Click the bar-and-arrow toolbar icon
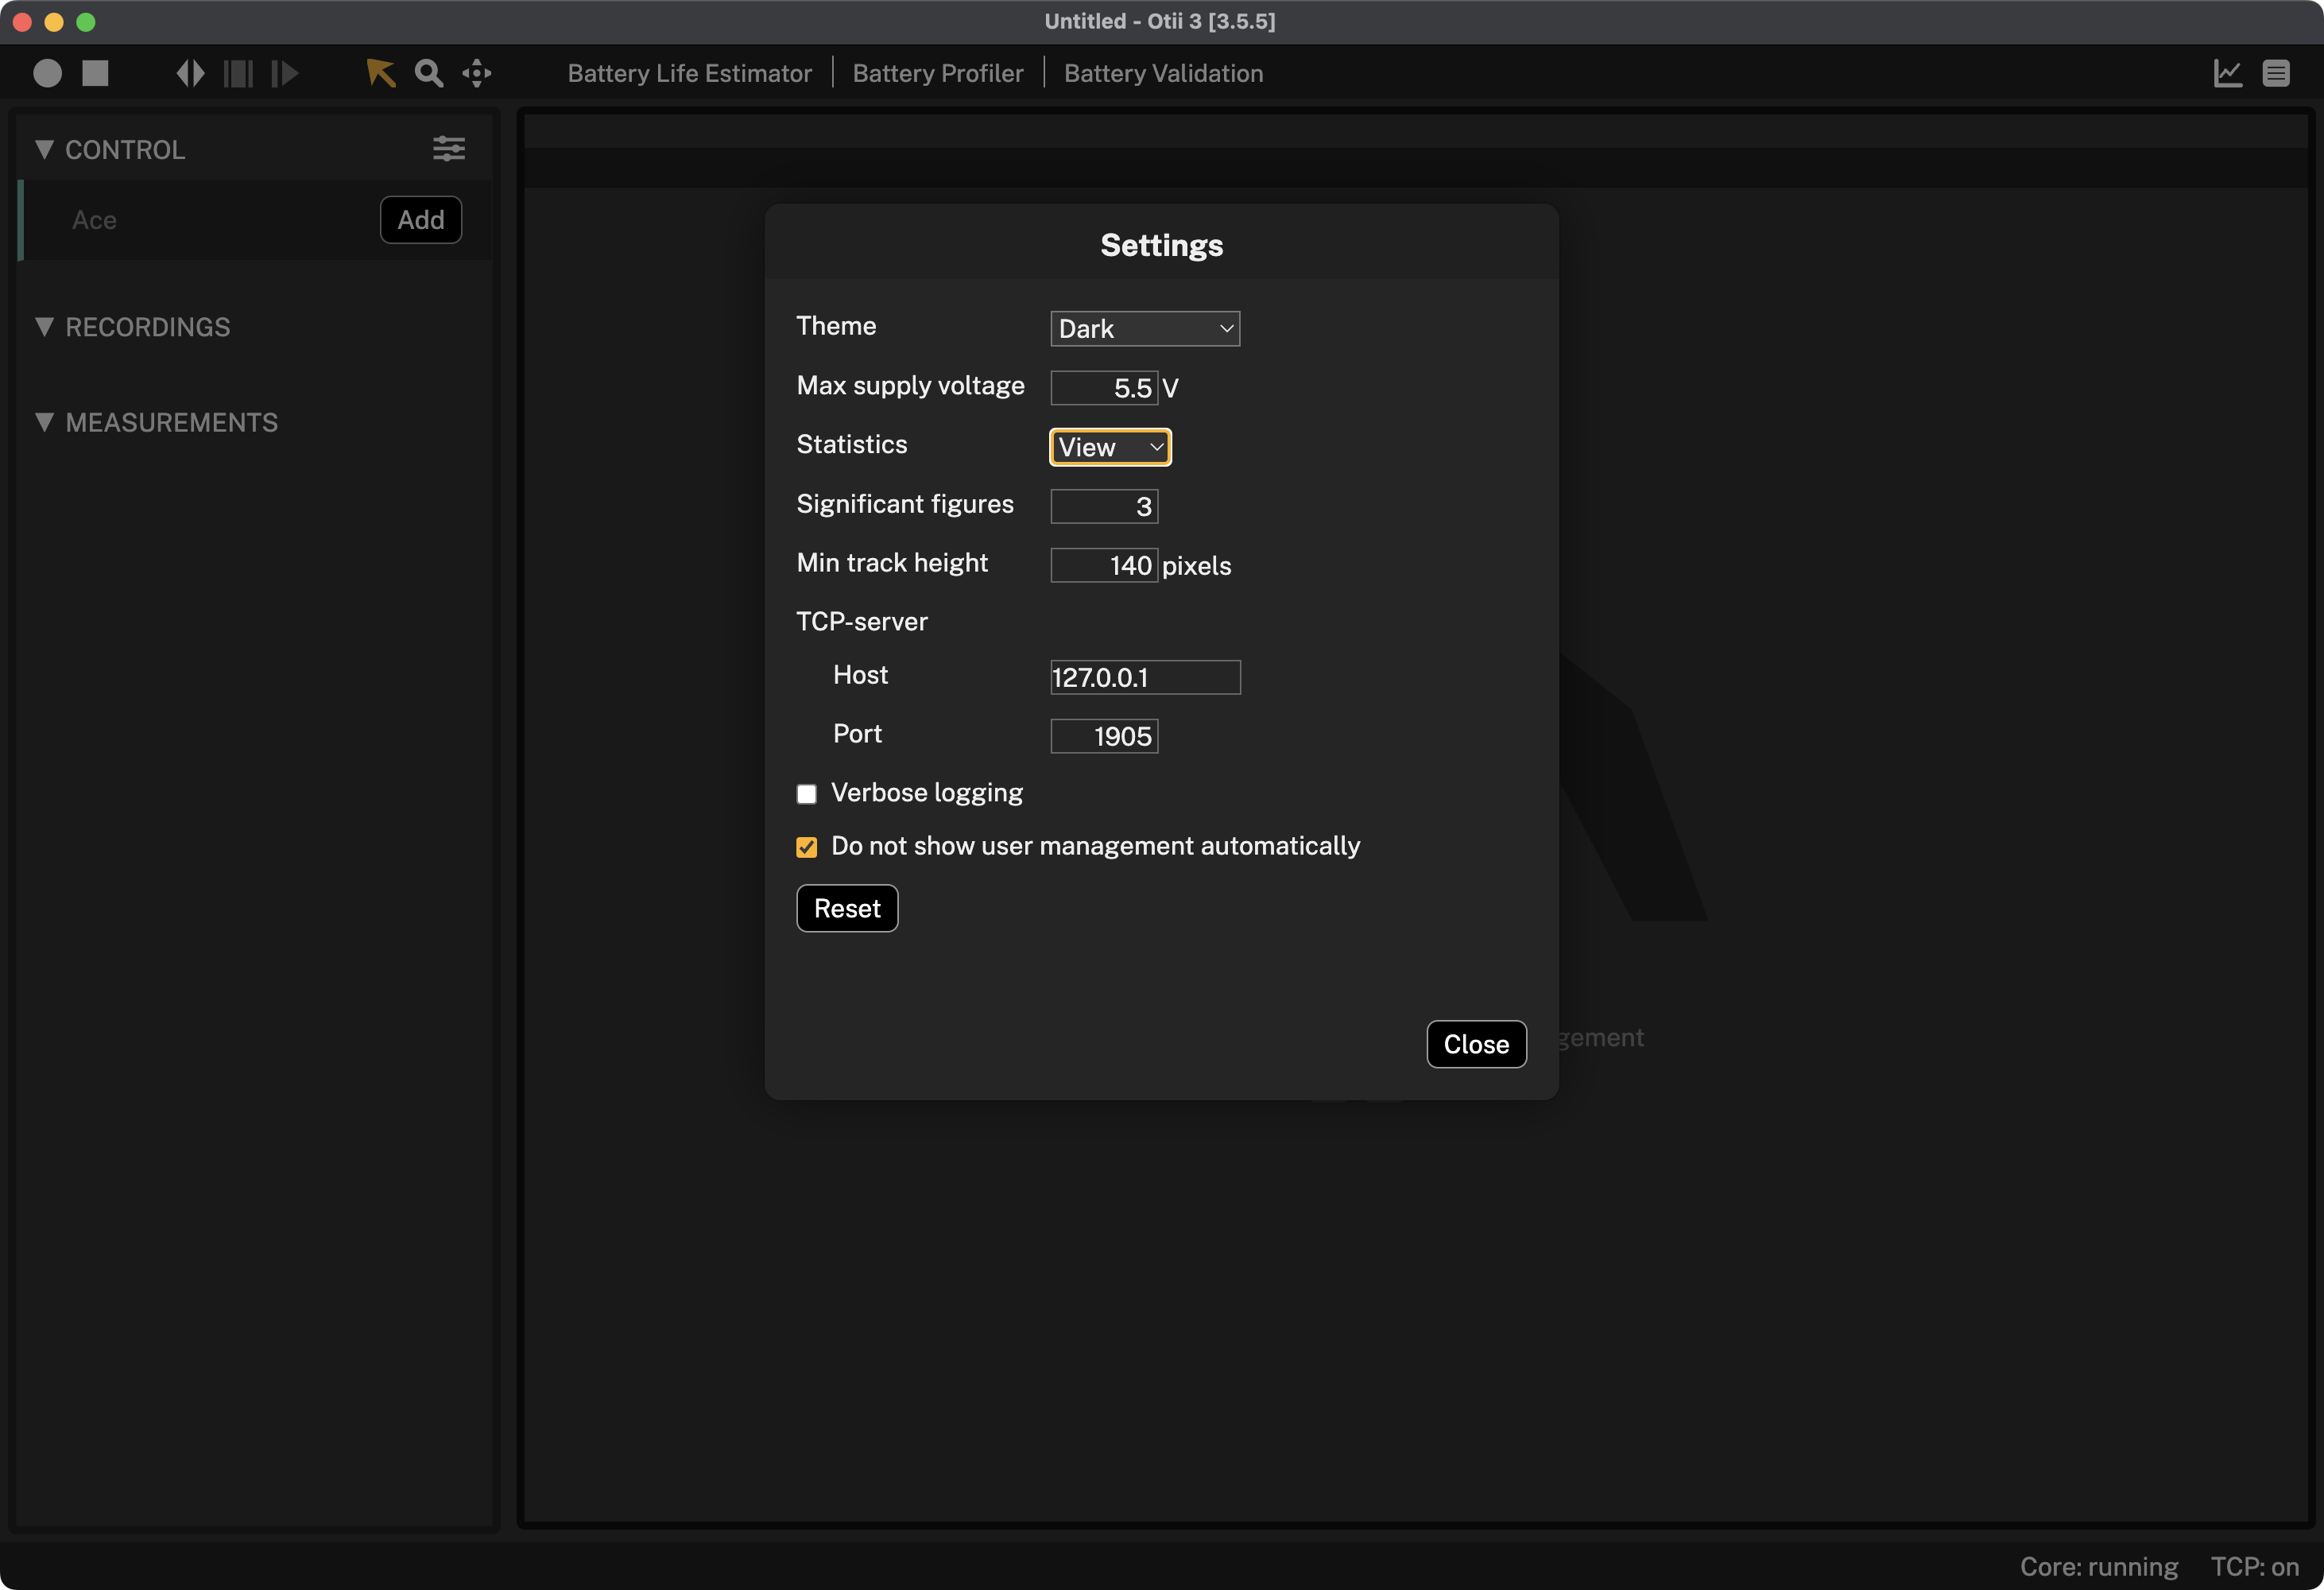 point(285,73)
